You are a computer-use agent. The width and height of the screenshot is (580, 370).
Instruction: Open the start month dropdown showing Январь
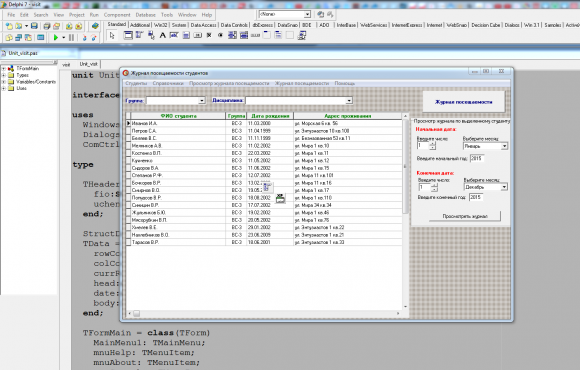pyautogui.click(x=504, y=146)
